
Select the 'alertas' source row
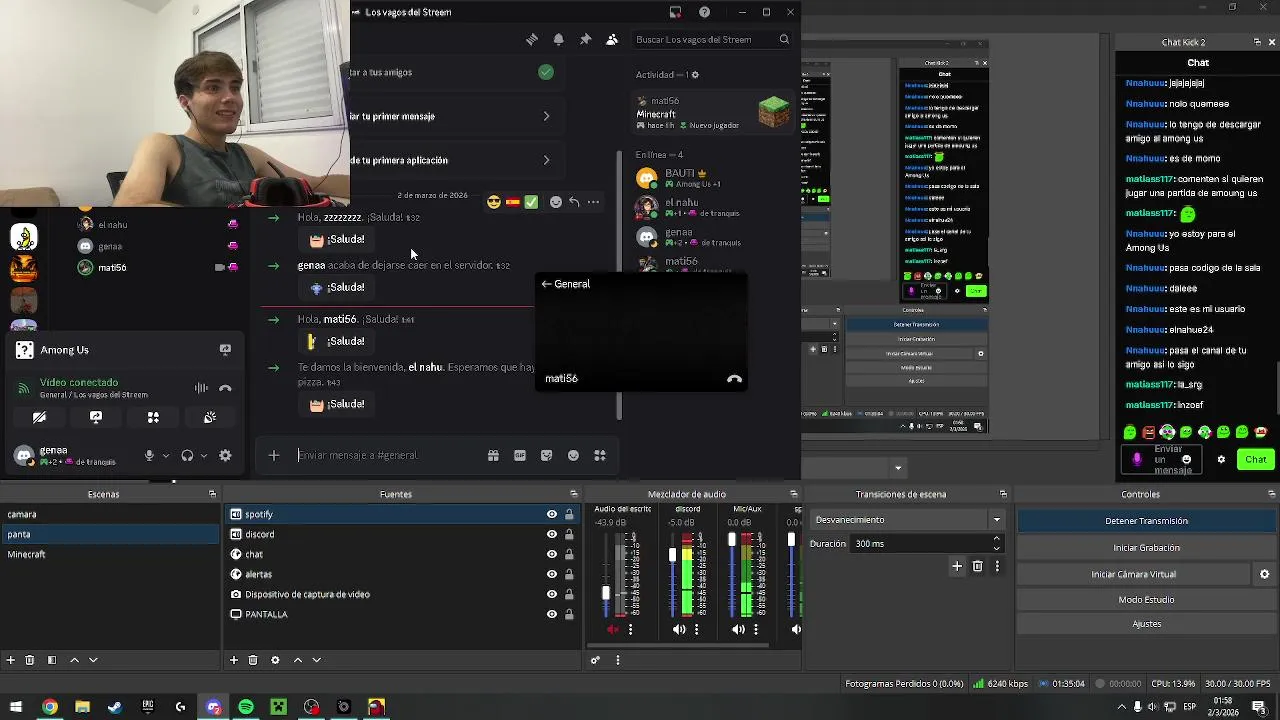click(x=403, y=574)
